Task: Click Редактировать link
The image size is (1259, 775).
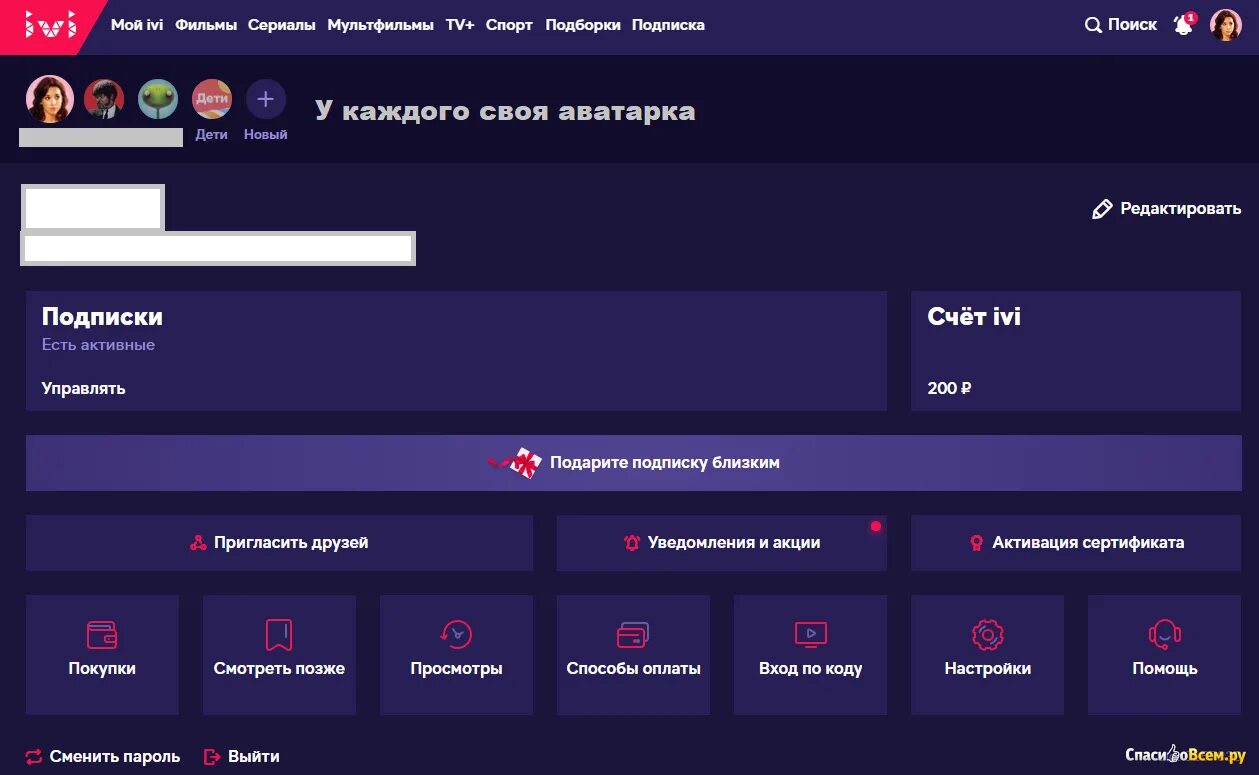Action: pos(1181,209)
